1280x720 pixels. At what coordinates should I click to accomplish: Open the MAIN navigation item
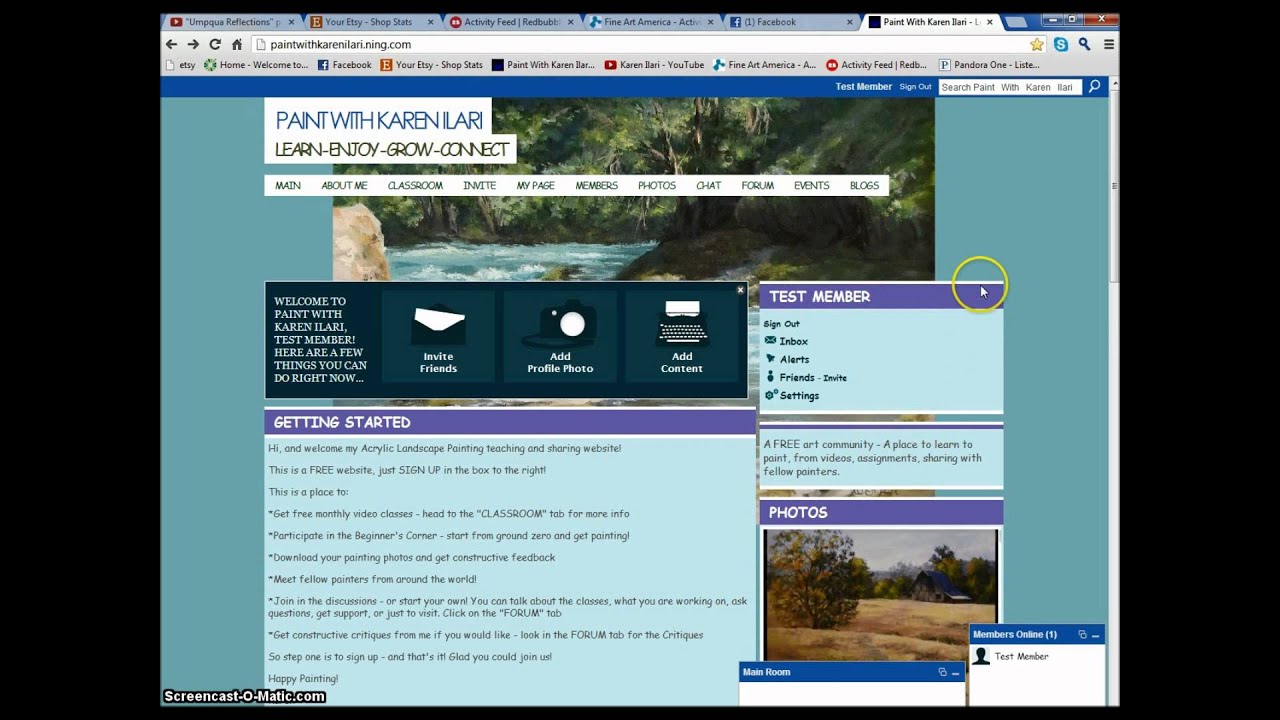(x=288, y=186)
